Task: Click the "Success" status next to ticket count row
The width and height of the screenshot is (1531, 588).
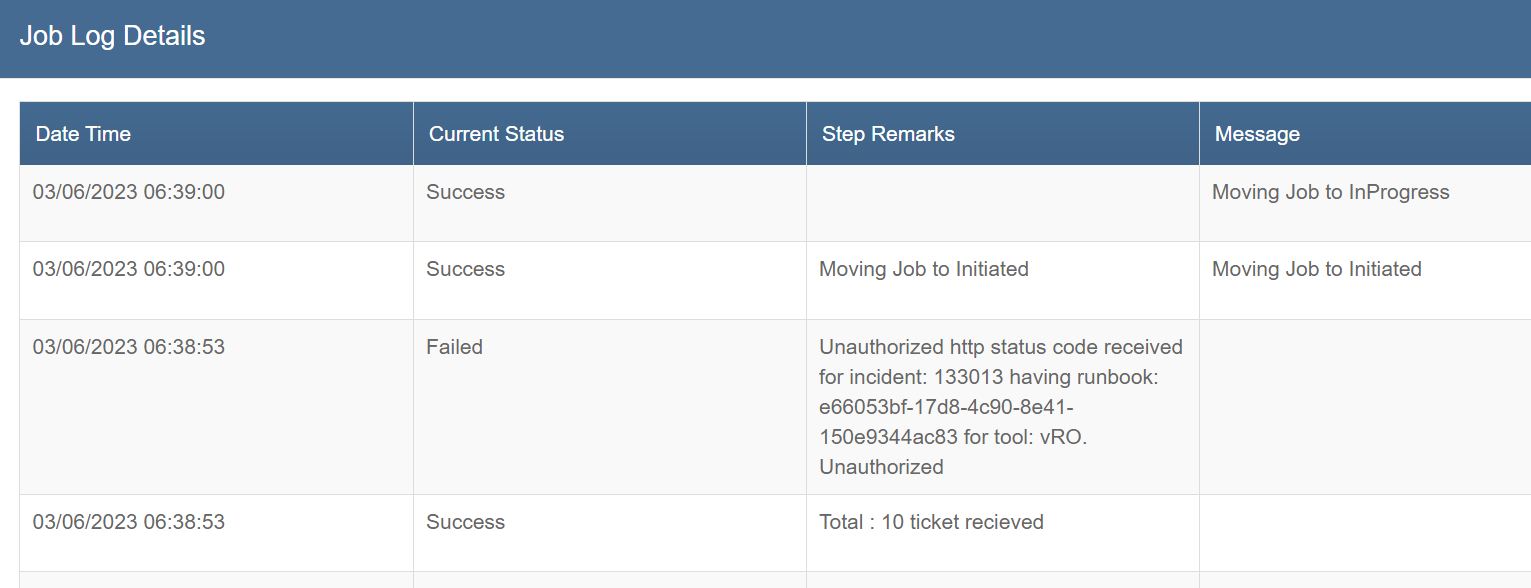Action: (465, 521)
